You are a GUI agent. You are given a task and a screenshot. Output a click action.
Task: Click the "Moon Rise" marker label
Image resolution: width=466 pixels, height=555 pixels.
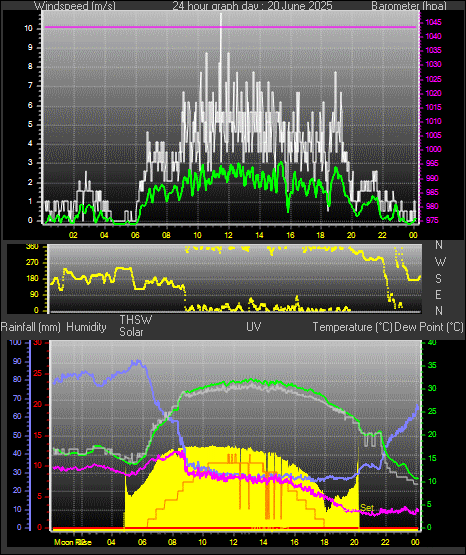(73, 542)
